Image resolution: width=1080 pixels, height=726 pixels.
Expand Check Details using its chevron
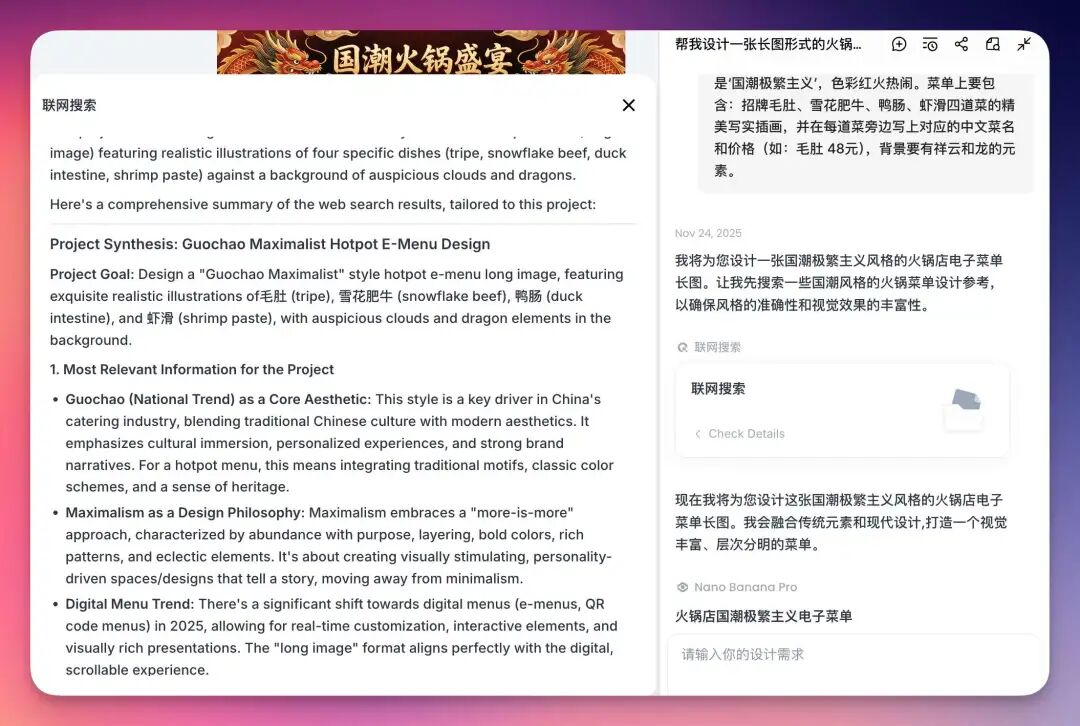(697, 434)
